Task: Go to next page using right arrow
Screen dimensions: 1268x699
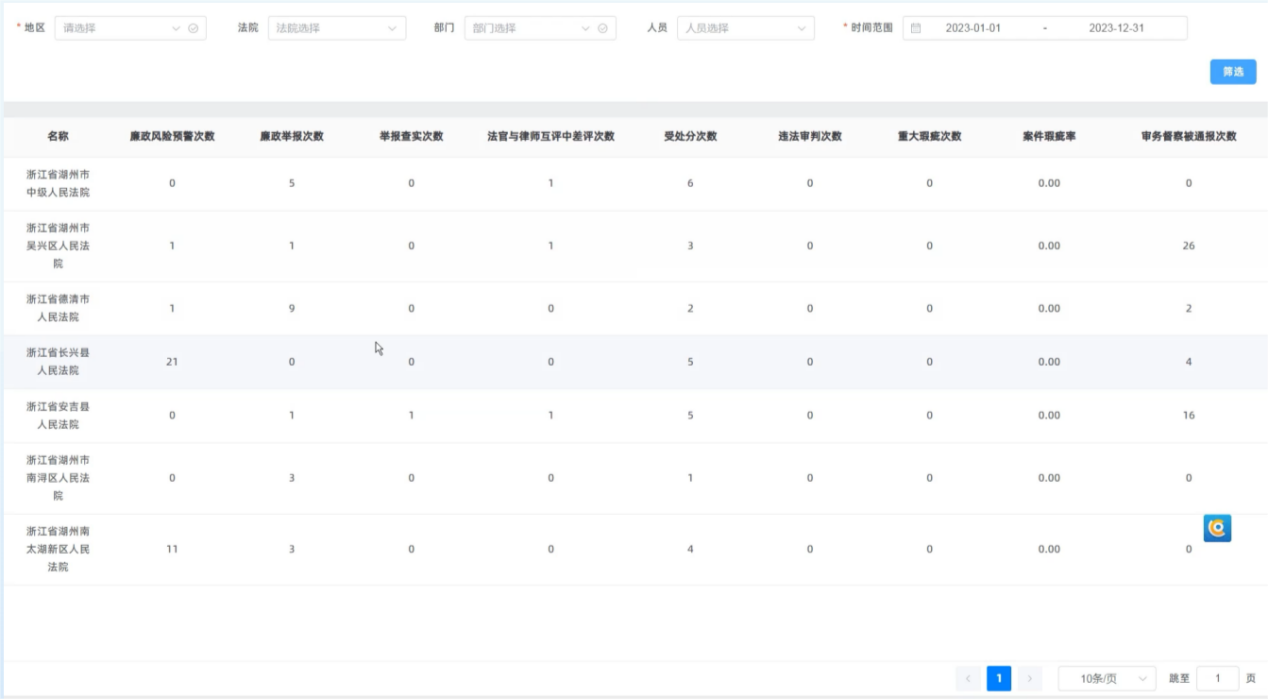Action: pos(1029,679)
